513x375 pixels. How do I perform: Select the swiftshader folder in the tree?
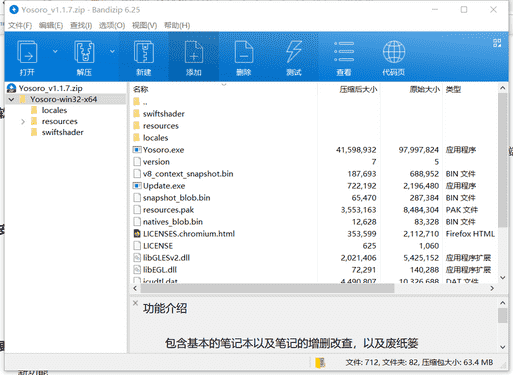(62, 132)
